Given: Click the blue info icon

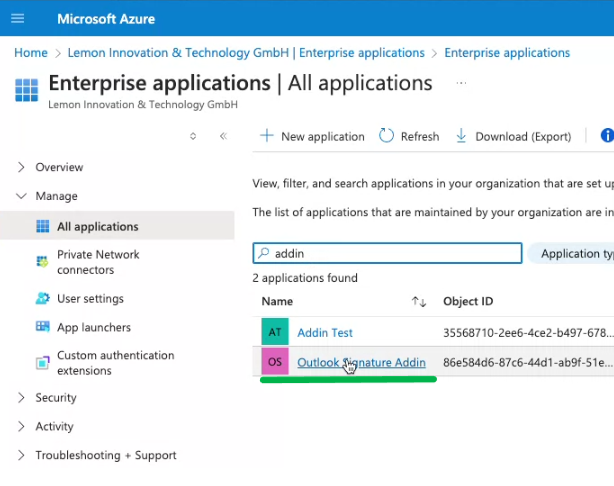Looking at the screenshot, I should pos(607,136).
